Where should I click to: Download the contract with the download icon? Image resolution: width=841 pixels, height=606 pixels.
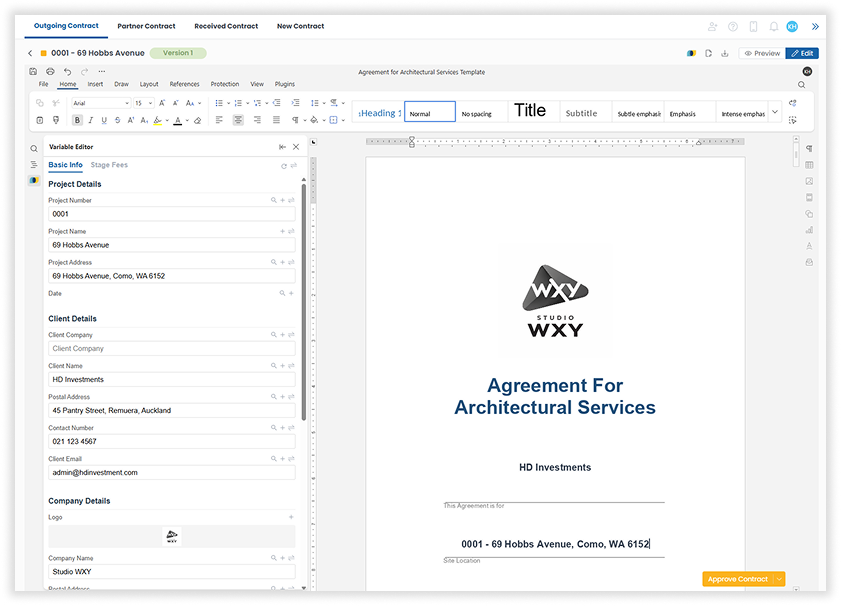pos(725,53)
